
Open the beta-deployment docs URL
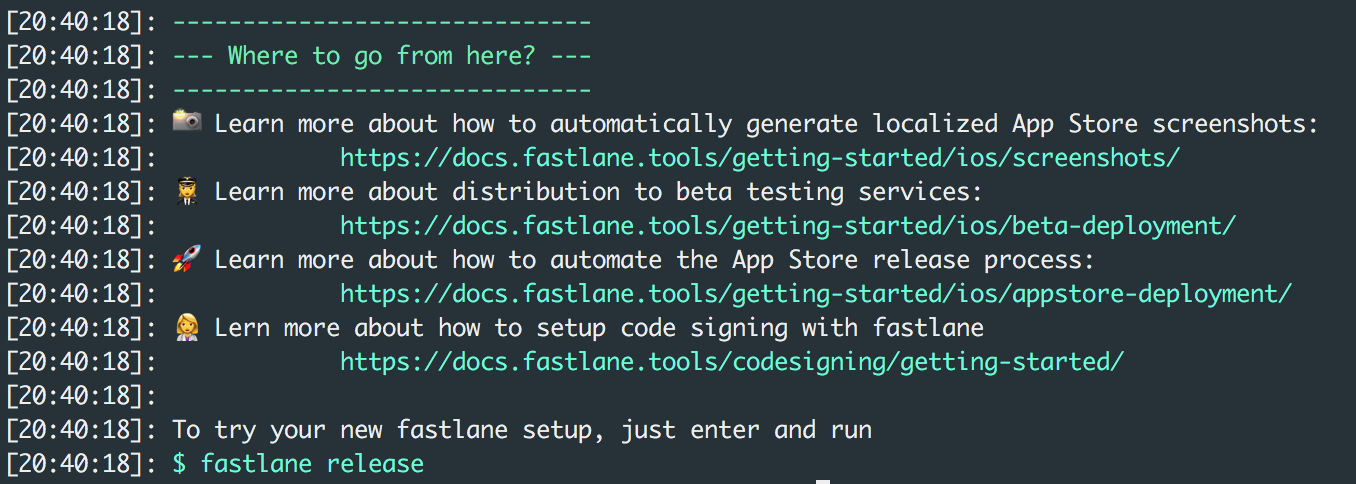(788, 226)
